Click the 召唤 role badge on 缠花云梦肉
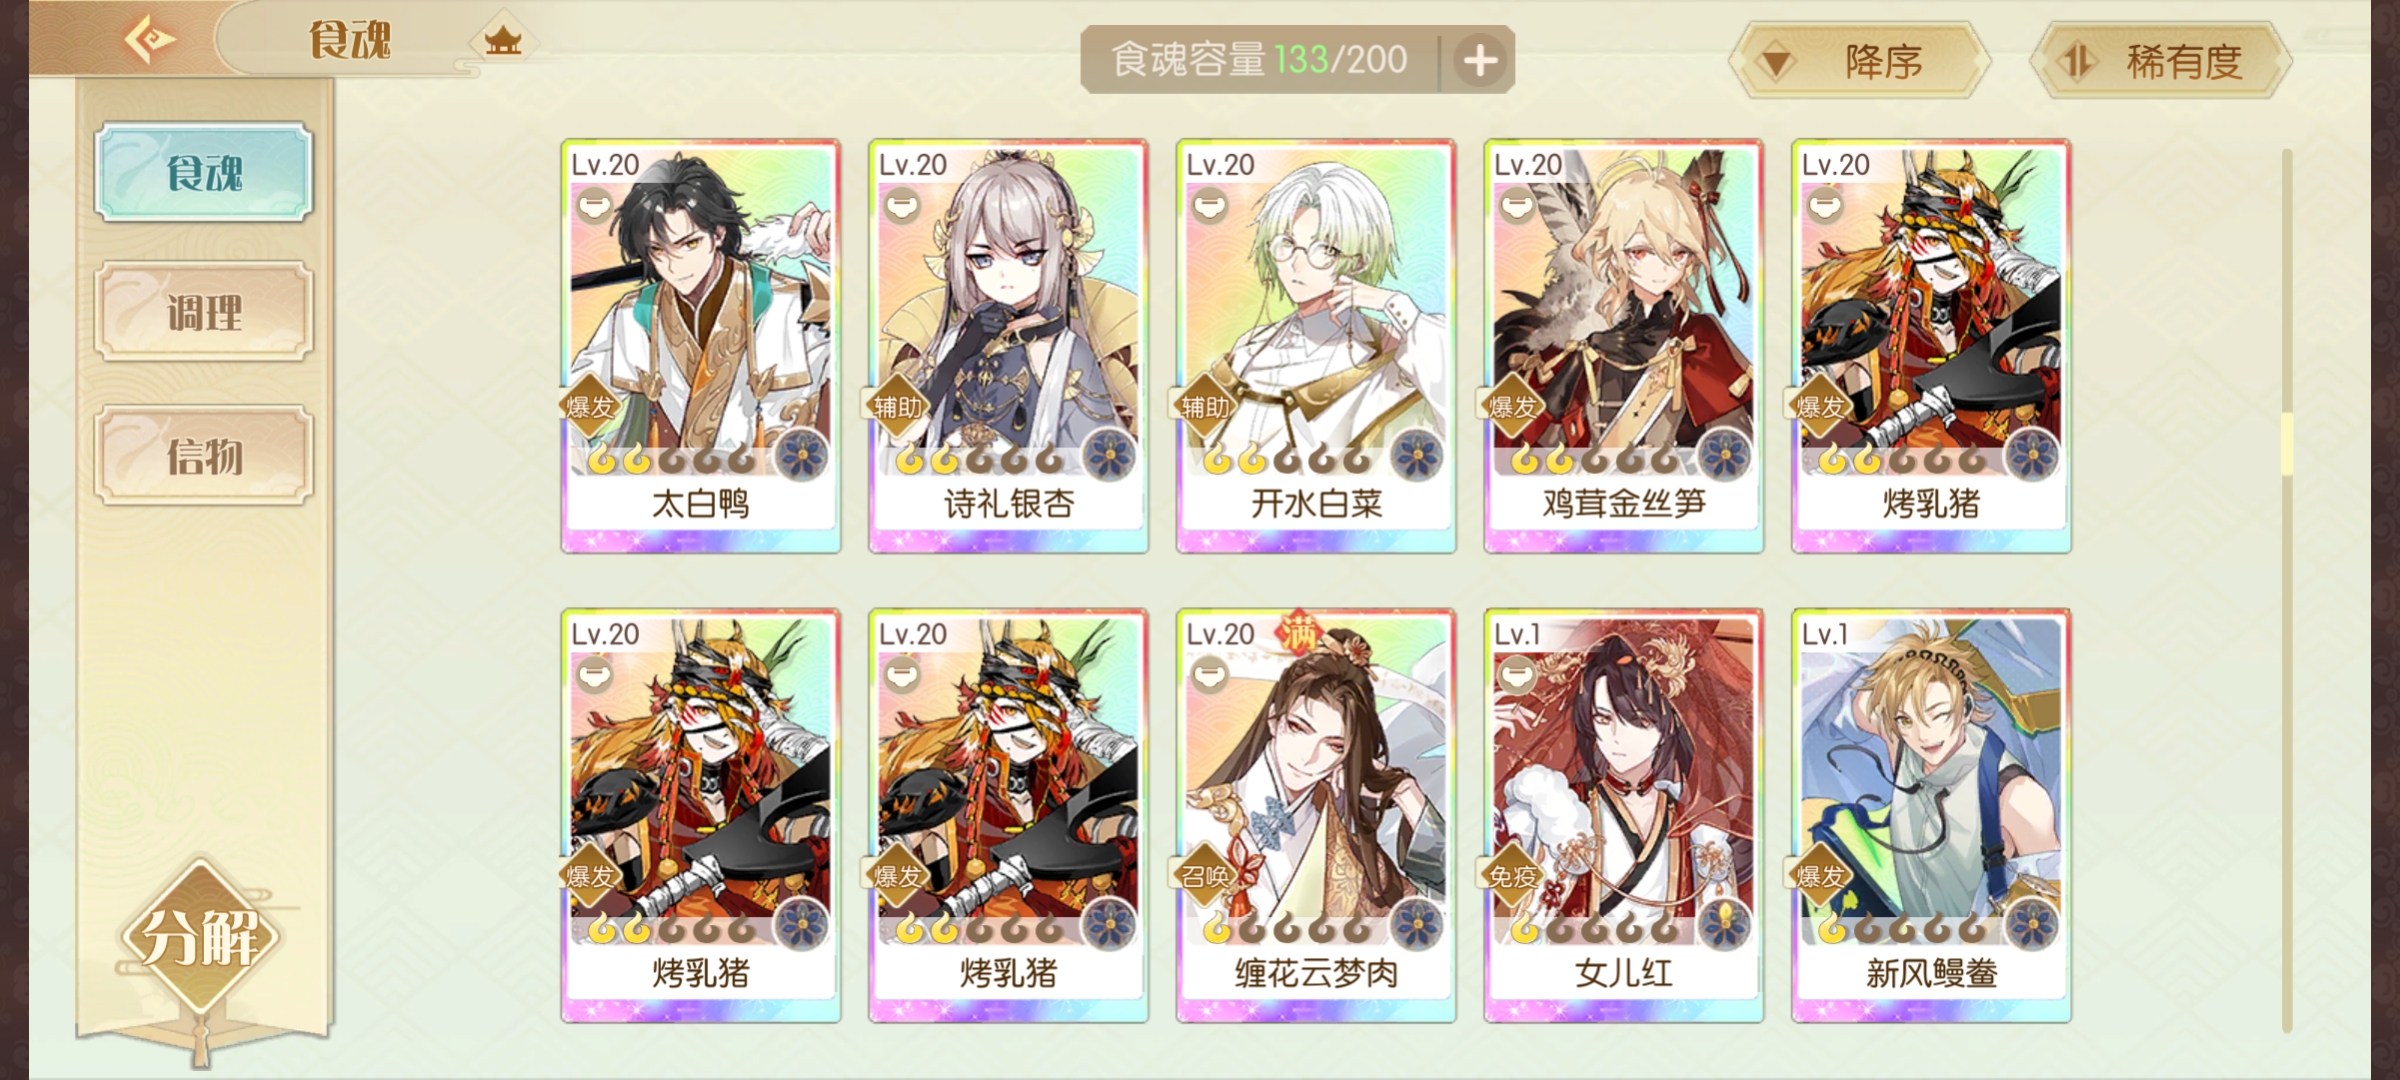Screen dimensions: 2400x1080 pos(1206,877)
